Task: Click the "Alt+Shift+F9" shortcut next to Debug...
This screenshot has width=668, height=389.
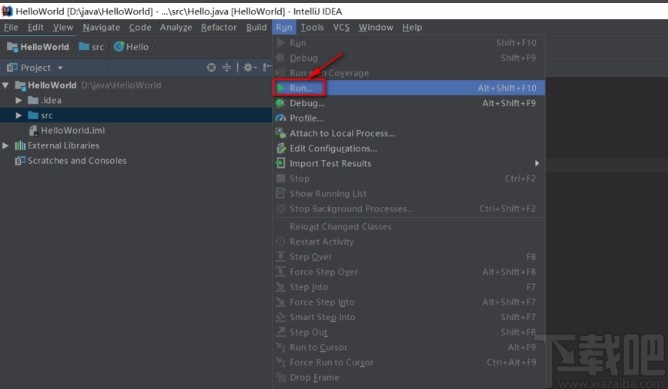Action: click(x=509, y=103)
